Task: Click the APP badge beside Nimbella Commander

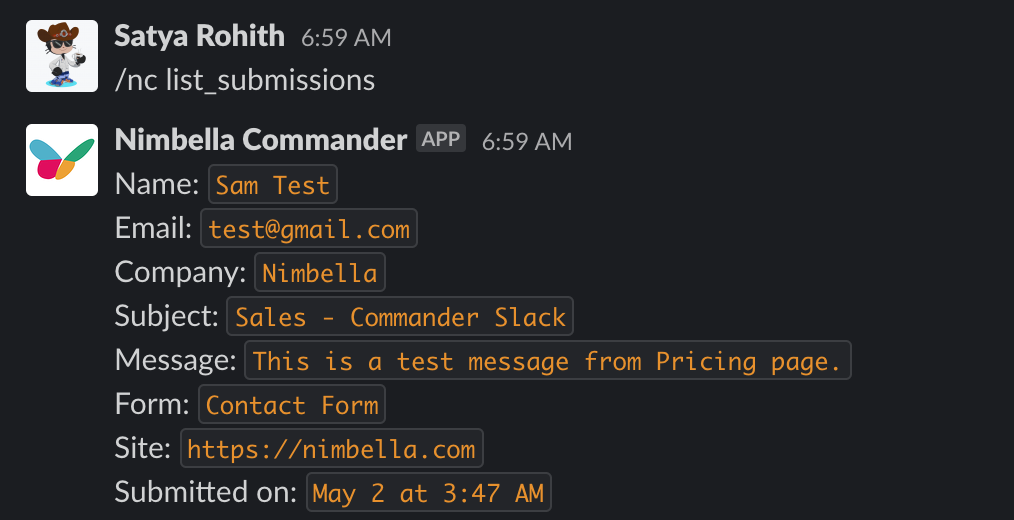Action: coord(441,139)
